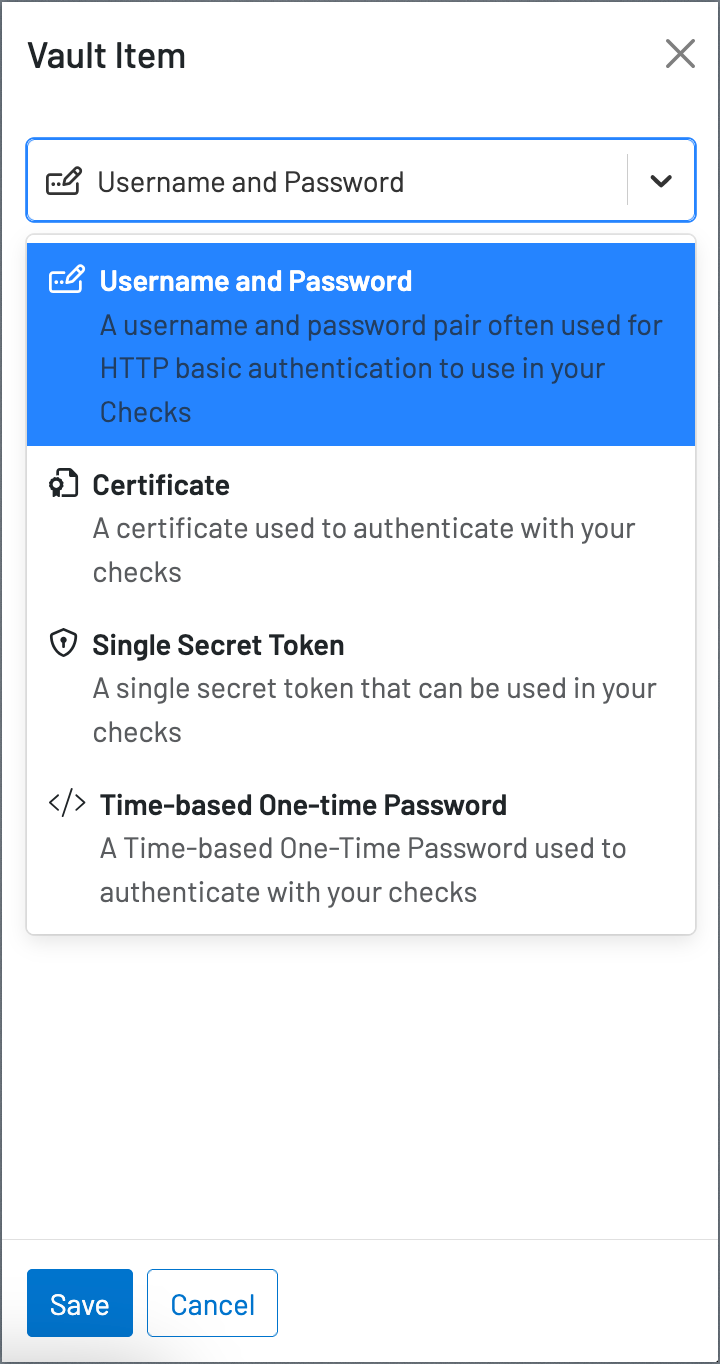Click the Certificate option's badge icon
Viewport: 720px width, 1364px height.
click(63, 485)
